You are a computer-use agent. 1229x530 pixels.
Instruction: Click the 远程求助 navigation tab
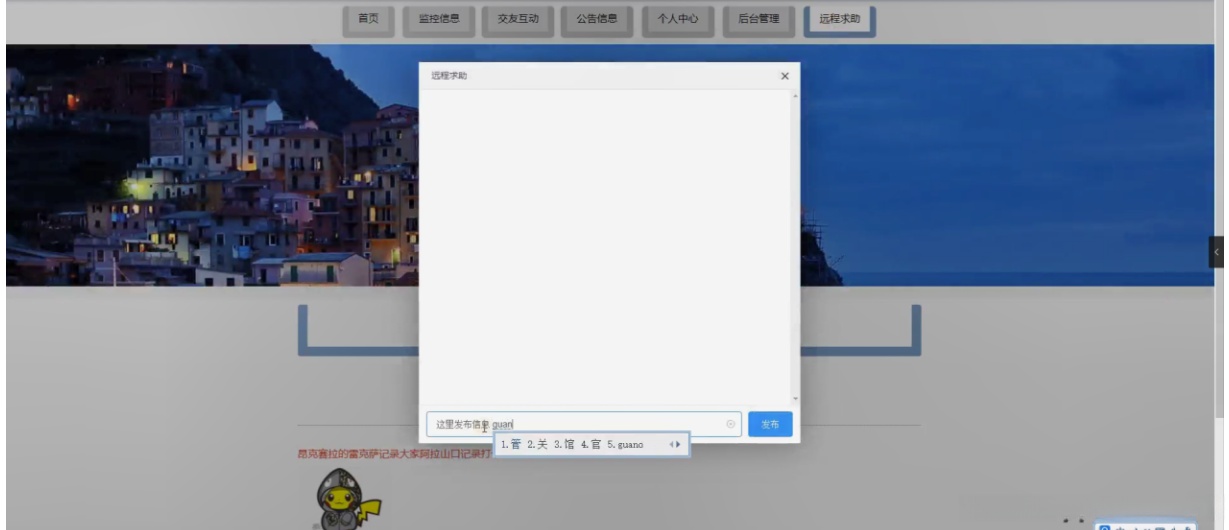pos(839,20)
